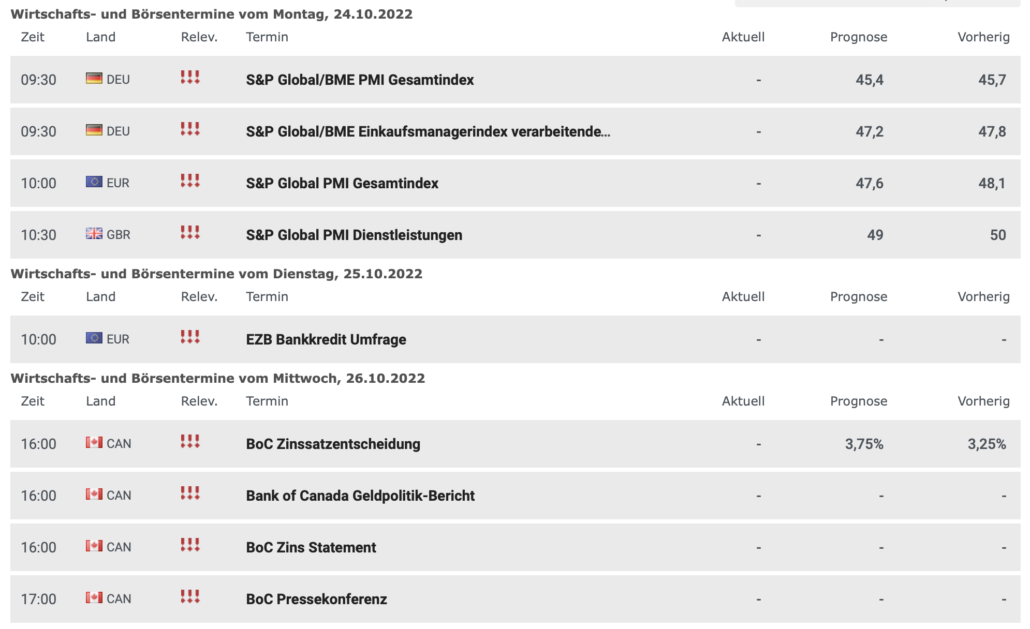Open the BoC Zinssatzentscheidung event
The image size is (1030, 629).
[x=333, y=444]
